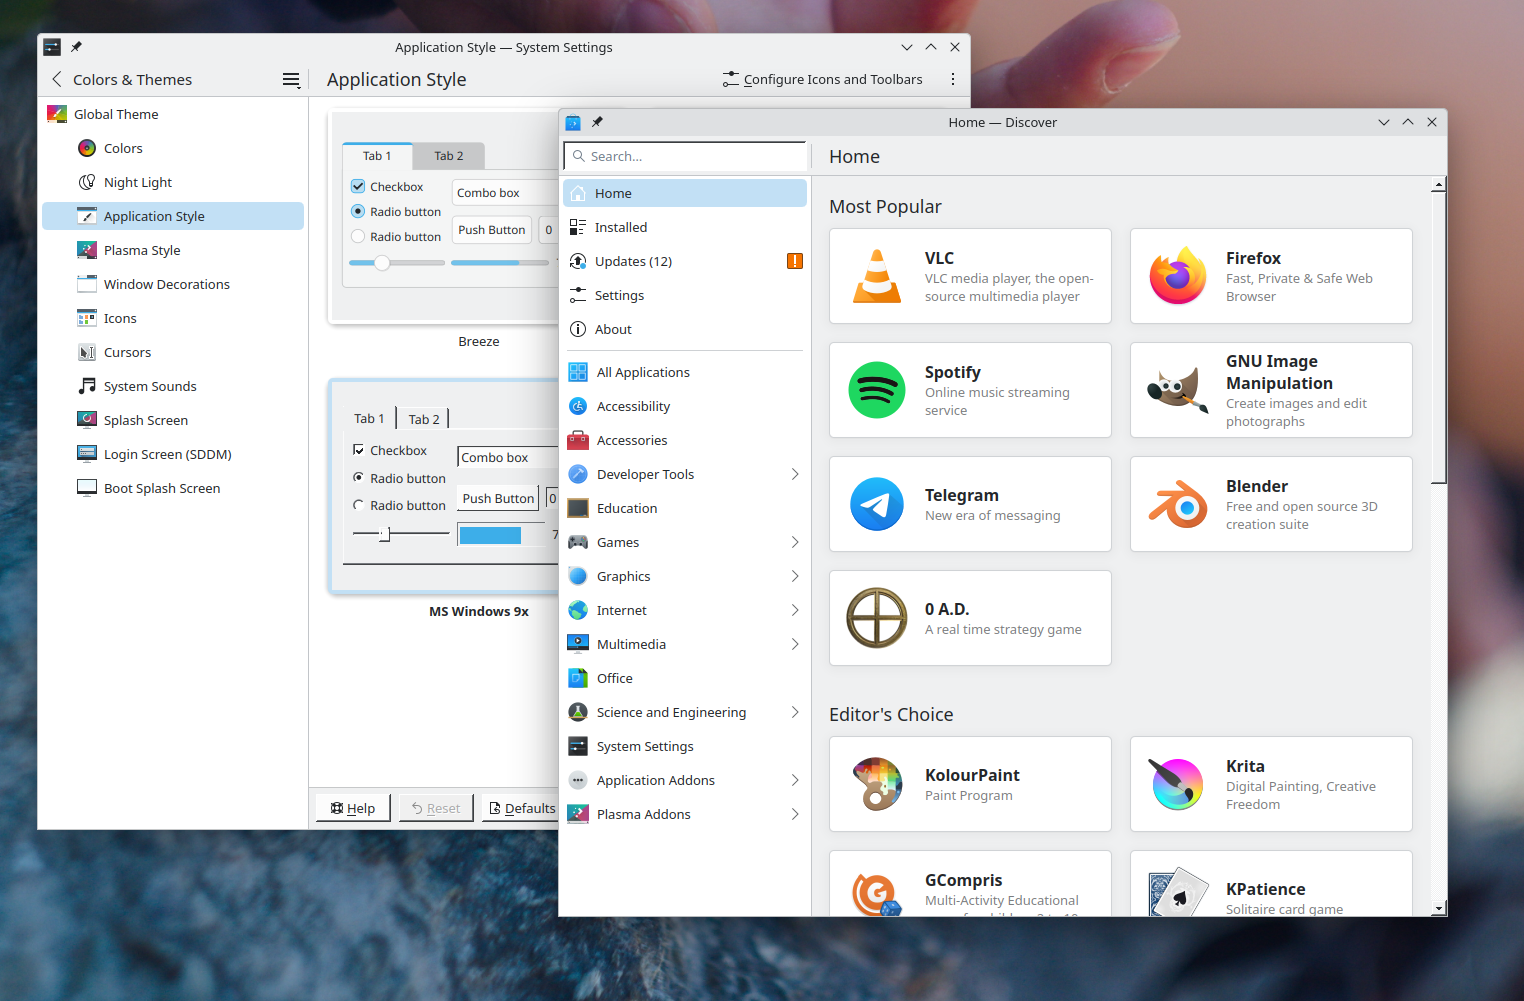The height and width of the screenshot is (1001, 1524).
Task: Click the Global Theme icon
Action: [x=57, y=114]
